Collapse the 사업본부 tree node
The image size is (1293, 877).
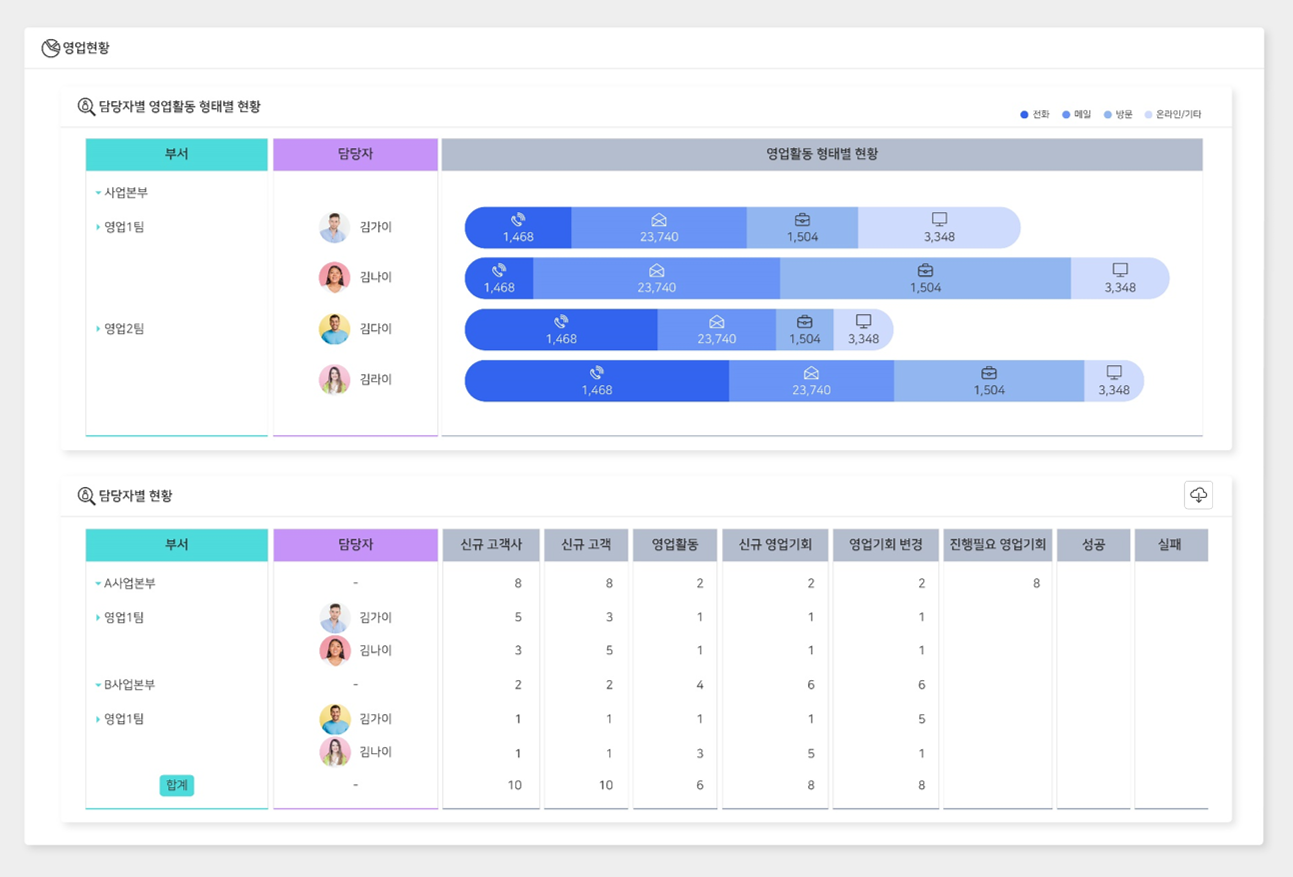pyautogui.click(x=98, y=193)
